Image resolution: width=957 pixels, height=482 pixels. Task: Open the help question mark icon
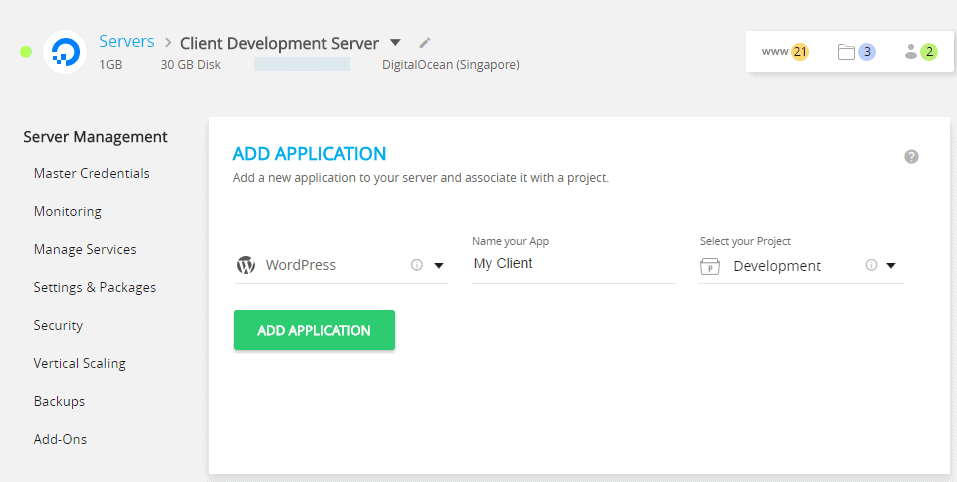(911, 157)
